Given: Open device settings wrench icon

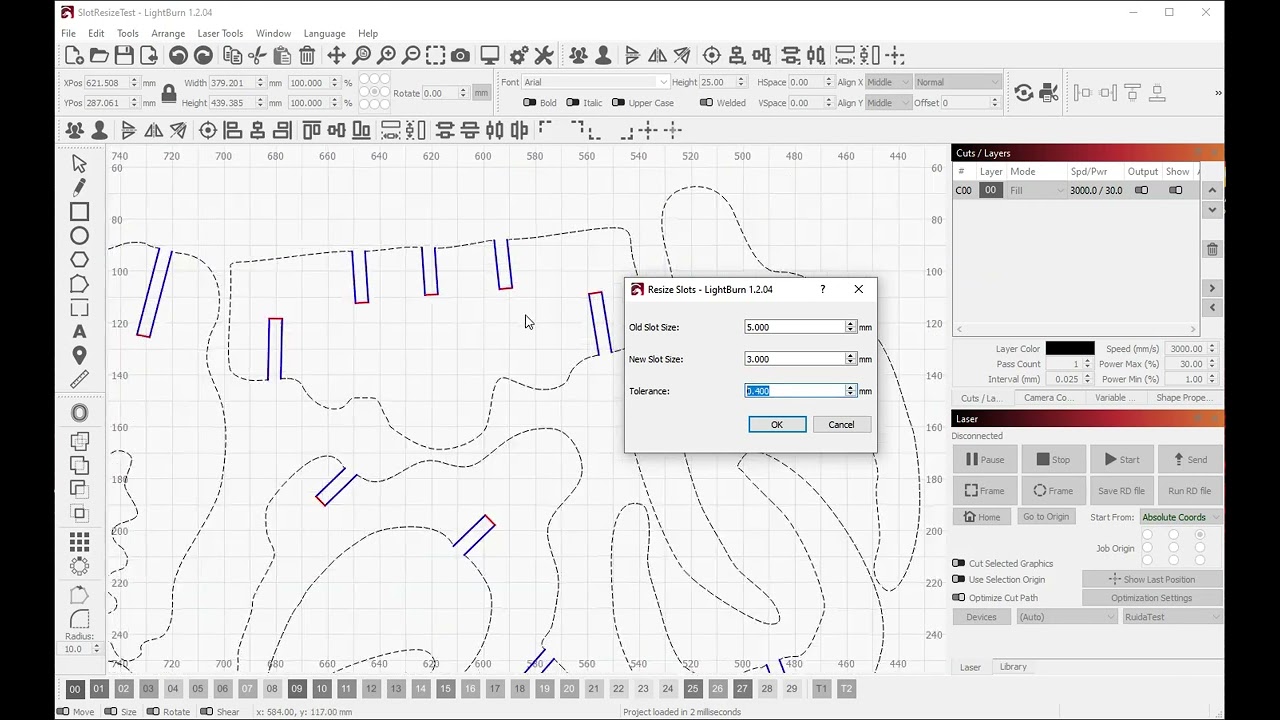Looking at the screenshot, I should tap(544, 56).
